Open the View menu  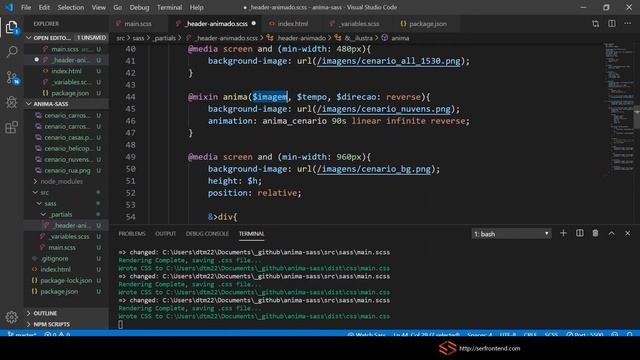coord(98,7)
